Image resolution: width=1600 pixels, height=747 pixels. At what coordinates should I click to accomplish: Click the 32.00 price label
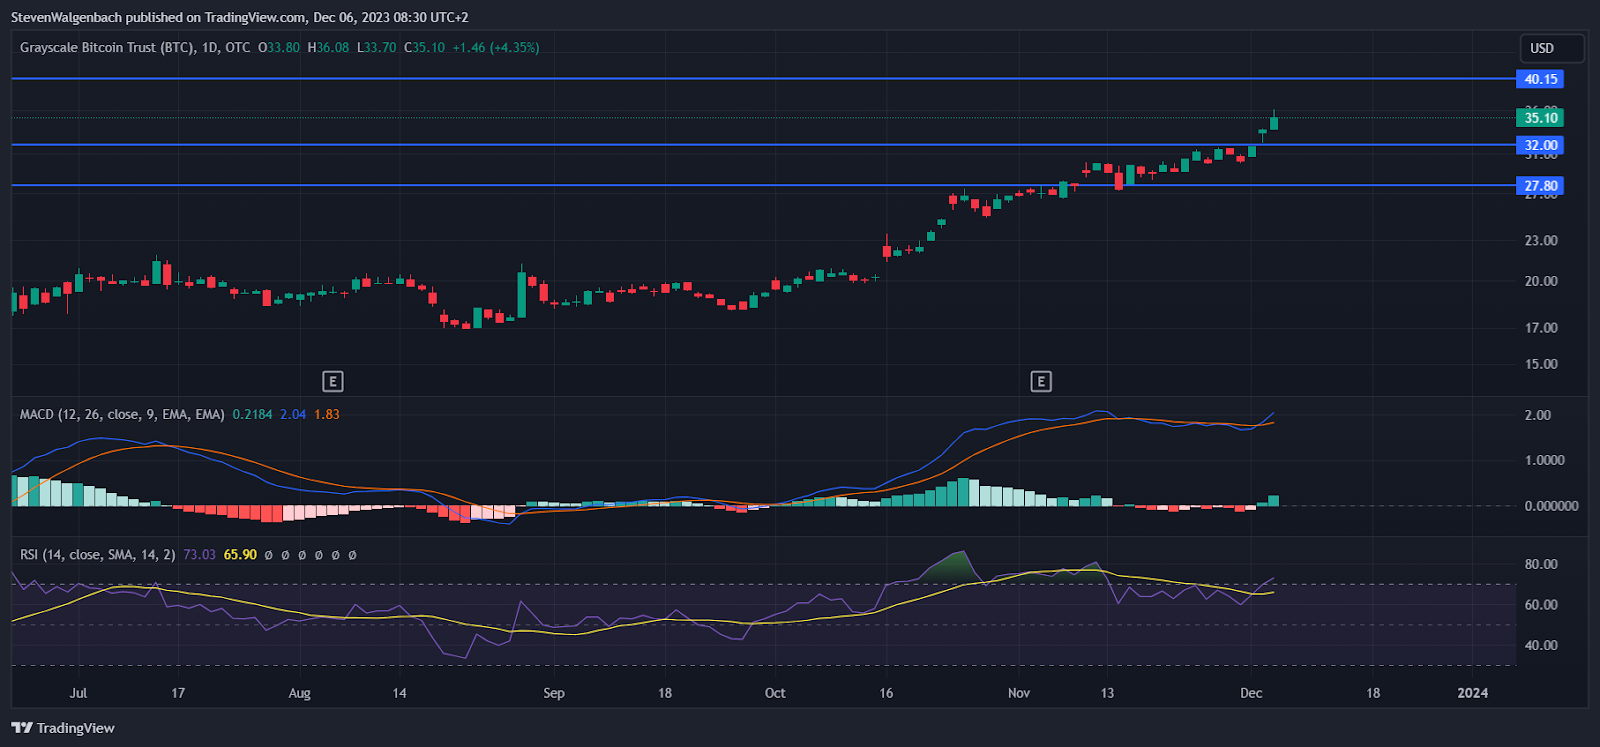[x=1540, y=145]
